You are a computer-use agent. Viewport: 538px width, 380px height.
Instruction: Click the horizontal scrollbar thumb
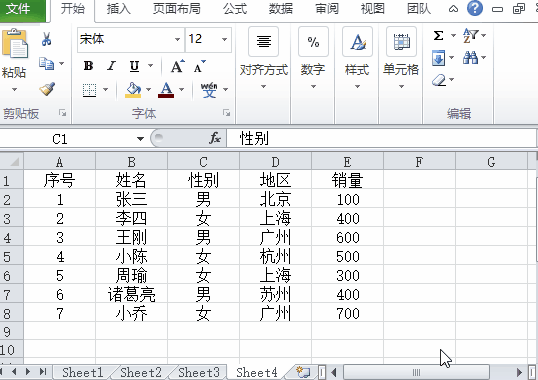[x=416, y=372]
